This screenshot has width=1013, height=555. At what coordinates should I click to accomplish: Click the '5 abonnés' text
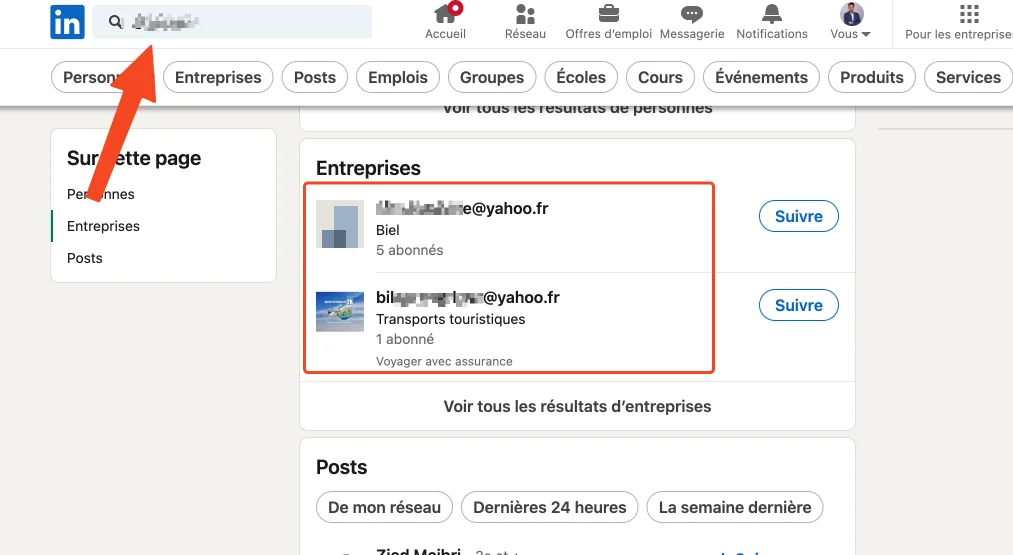410,250
